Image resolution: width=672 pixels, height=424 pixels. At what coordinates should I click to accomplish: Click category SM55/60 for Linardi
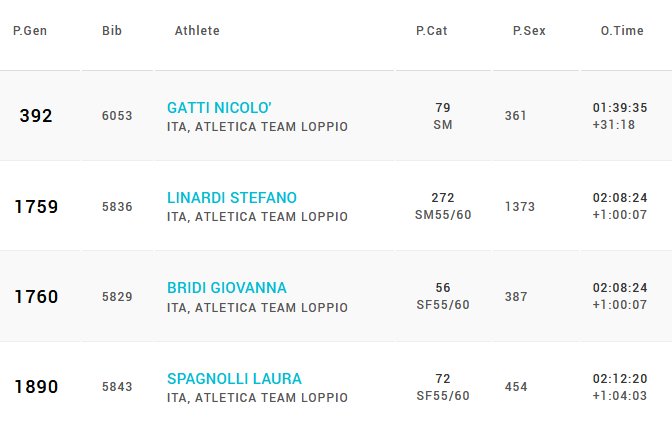point(443,214)
